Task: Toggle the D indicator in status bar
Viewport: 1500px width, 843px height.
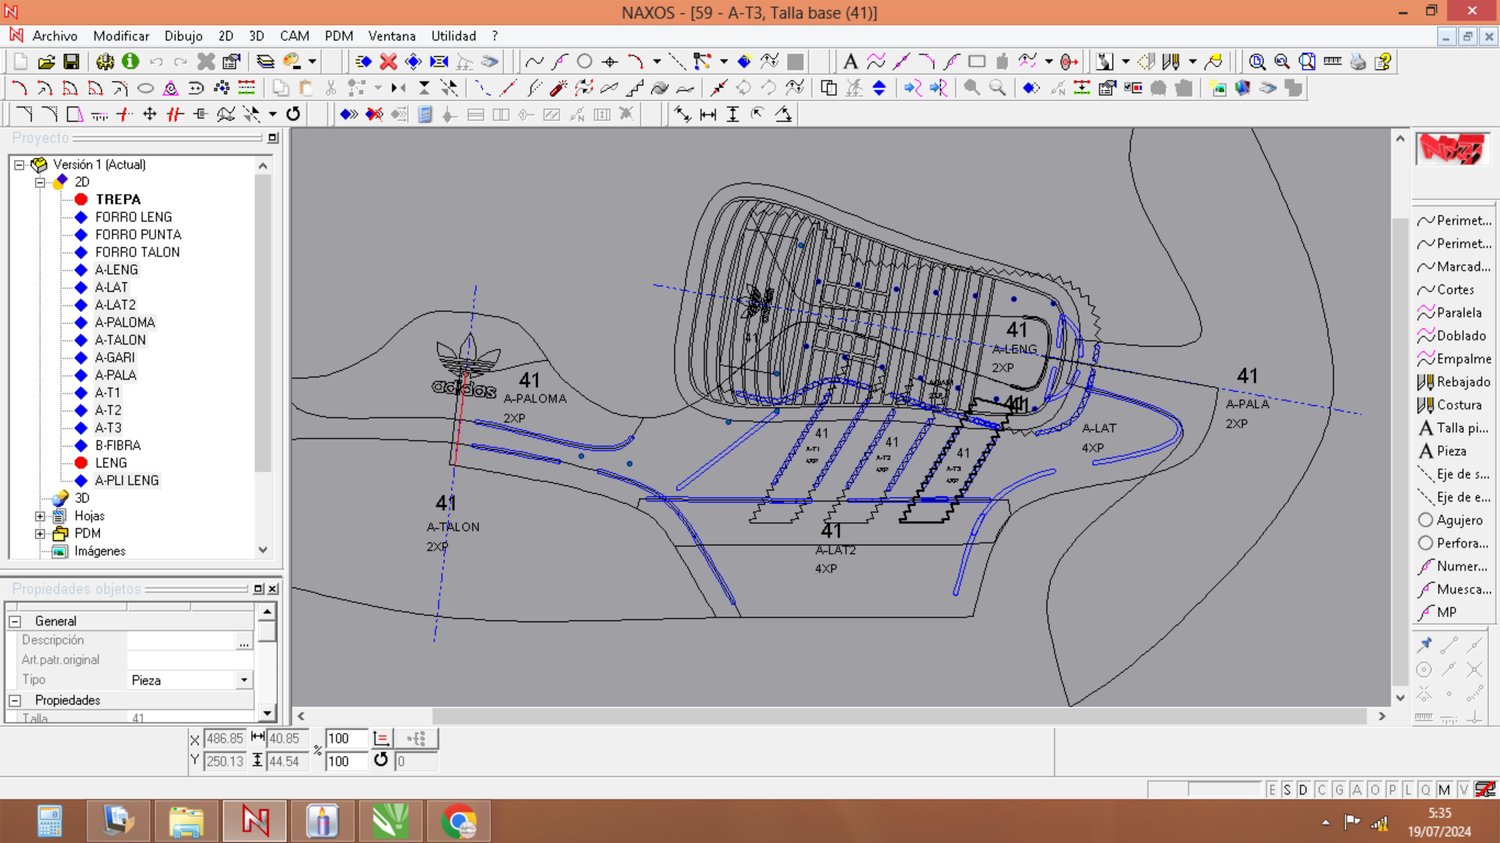Action: [x=1303, y=790]
